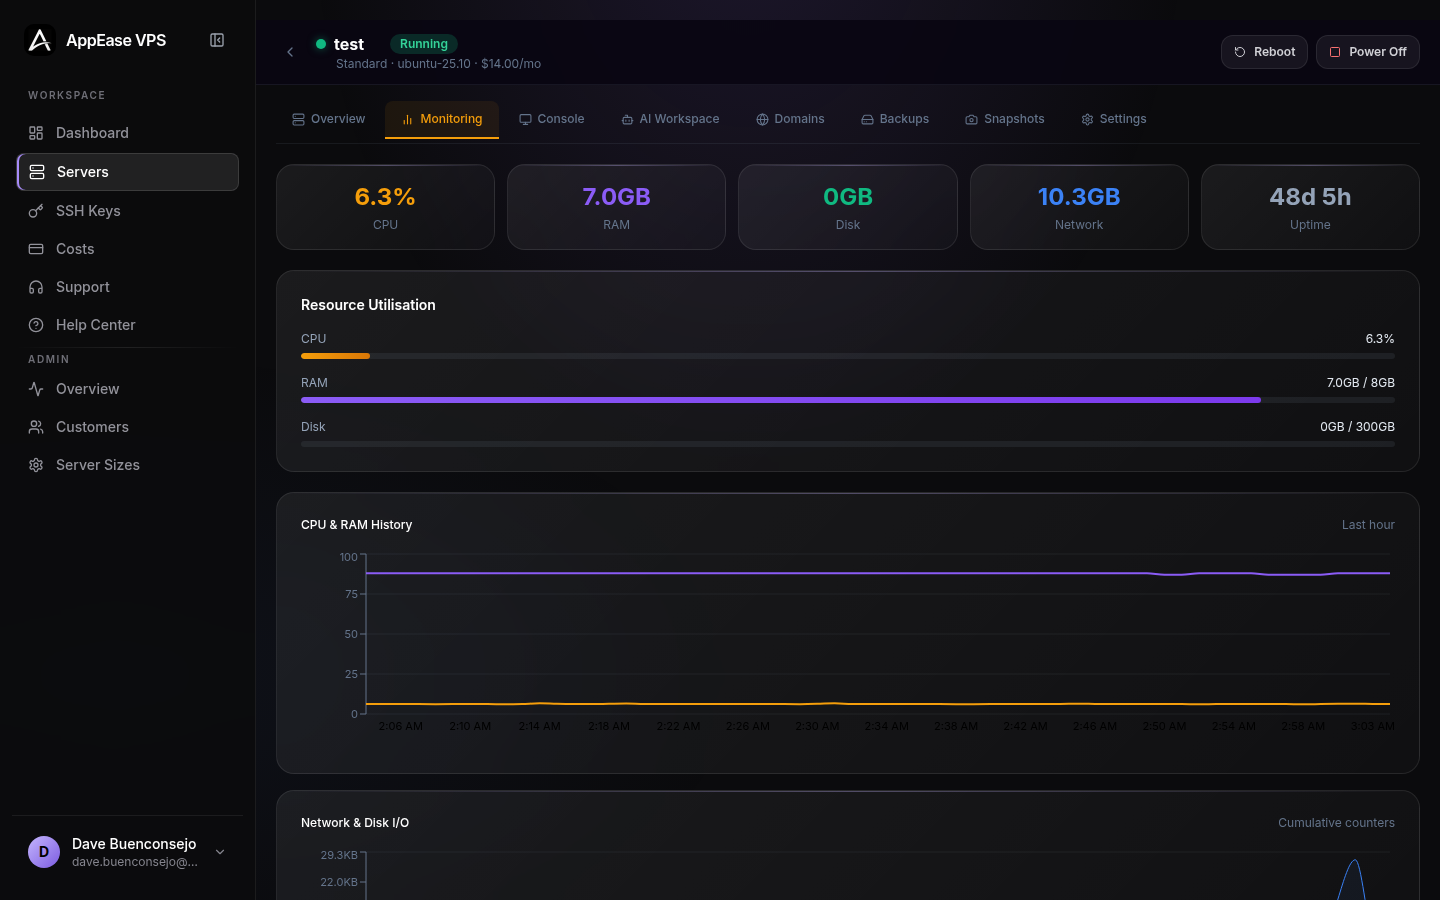Click the Reboot button

pos(1264,52)
